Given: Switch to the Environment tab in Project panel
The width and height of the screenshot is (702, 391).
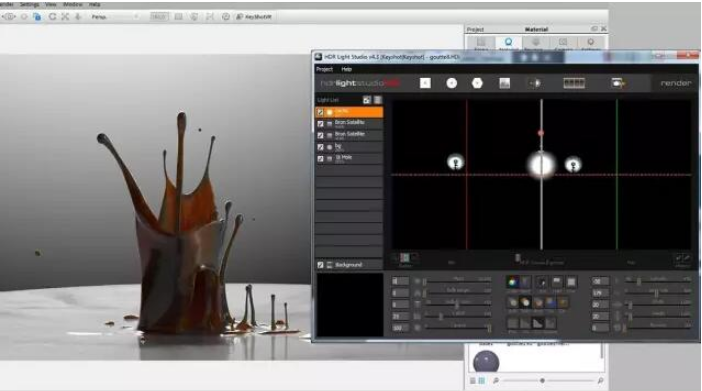Looking at the screenshot, I should (x=535, y=43).
